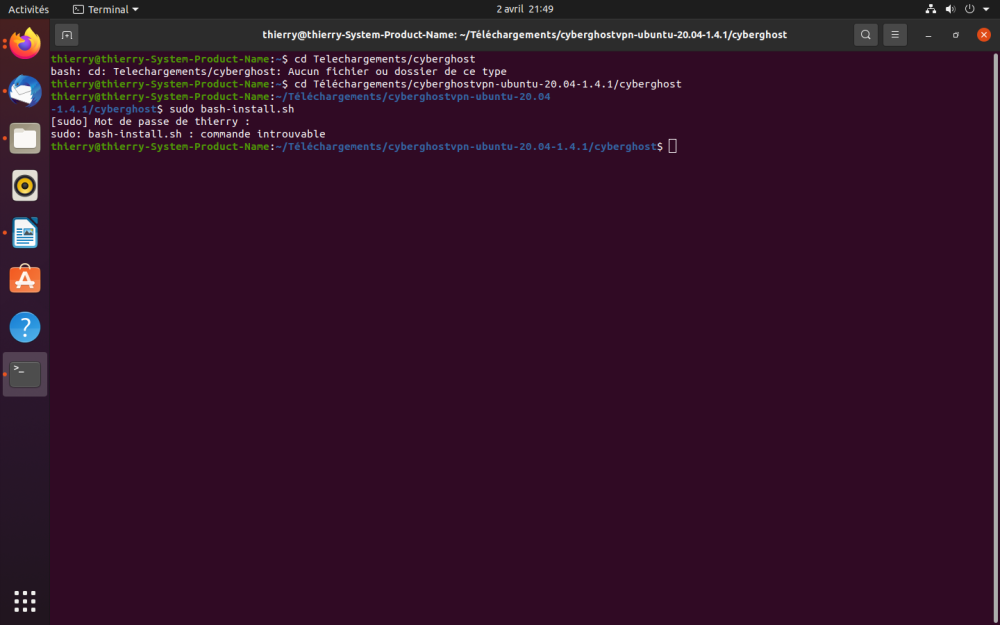
Task: Click at the active prompt cursor
Action: 672,147
